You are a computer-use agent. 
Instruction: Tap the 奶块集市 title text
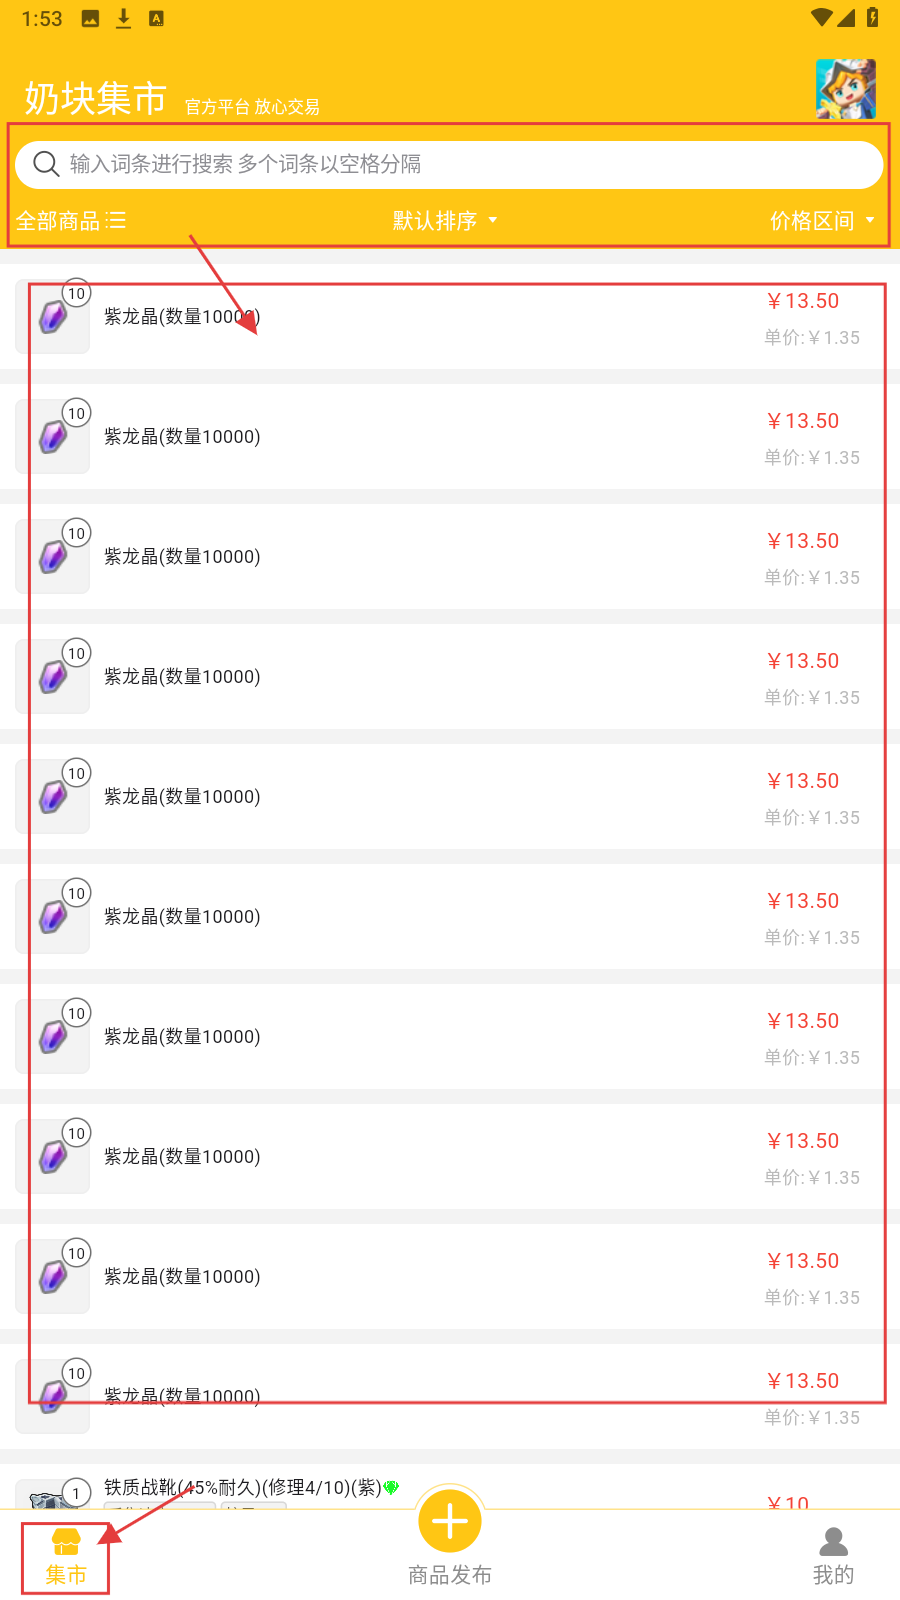(x=96, y=99)
